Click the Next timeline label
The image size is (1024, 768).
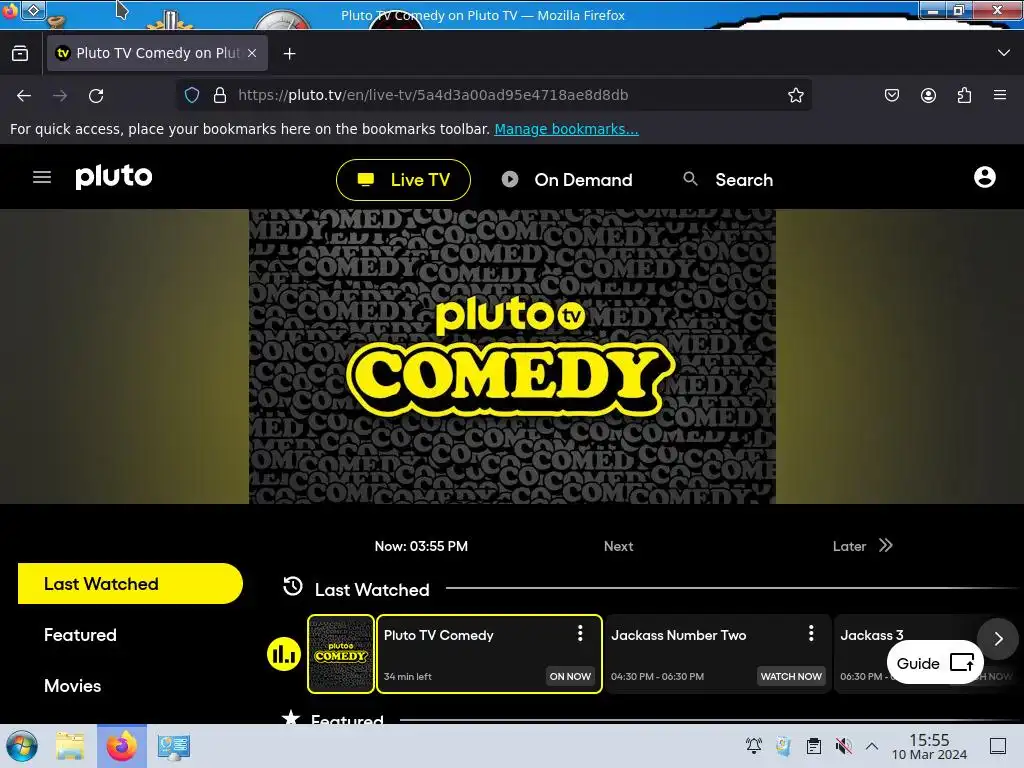pyautogui.click(x=618, y=546)
